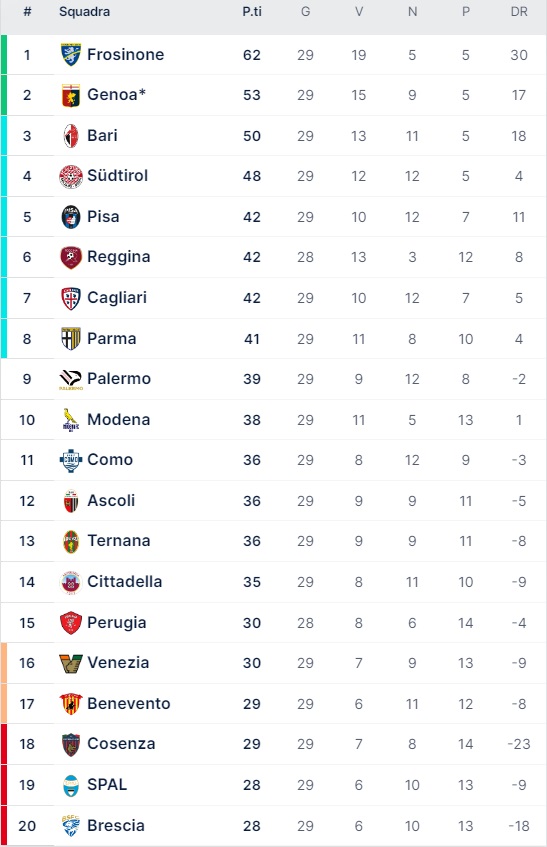Viewport: 547px width, 847px height.
Task: Click the Parma shield crest
Action: coord(71,339)
